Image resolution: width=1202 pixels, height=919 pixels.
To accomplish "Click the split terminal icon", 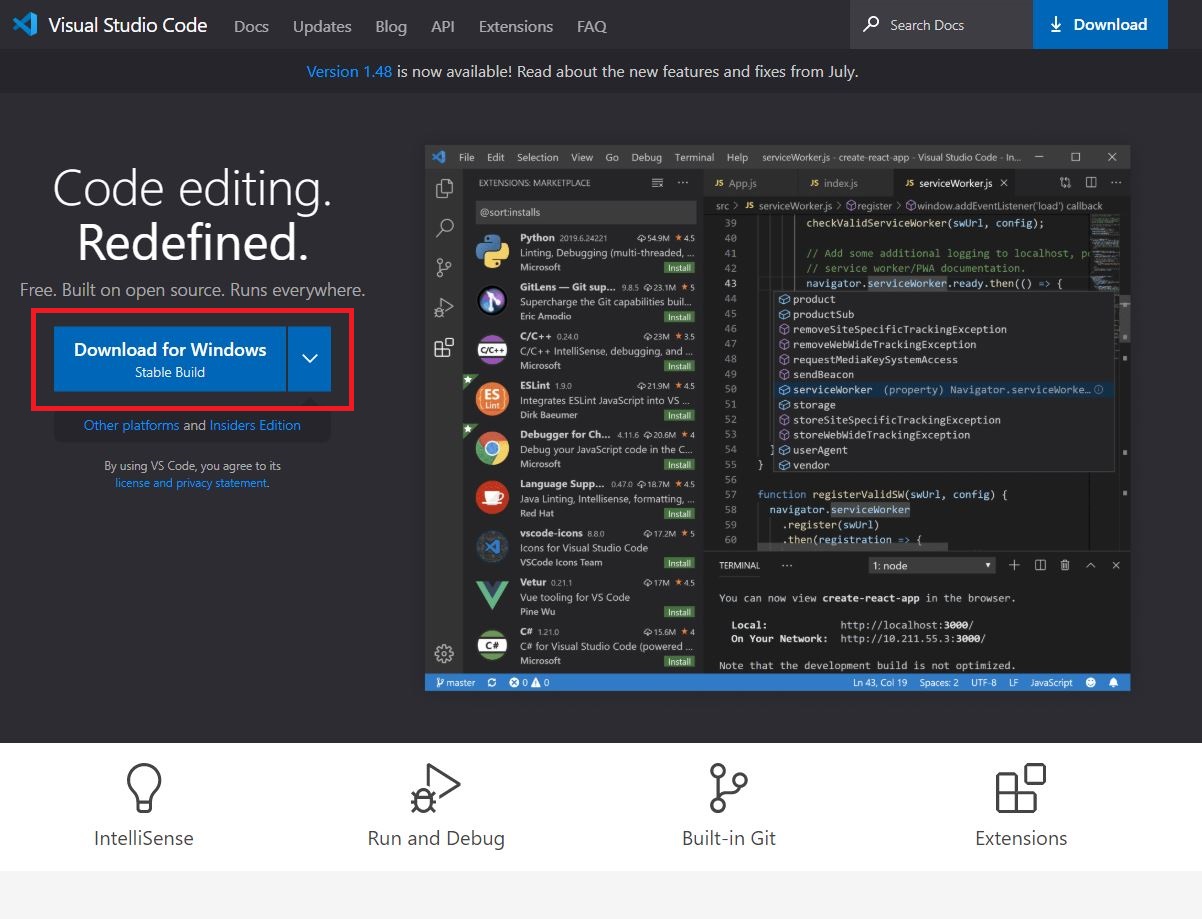I will (1040, 565).
